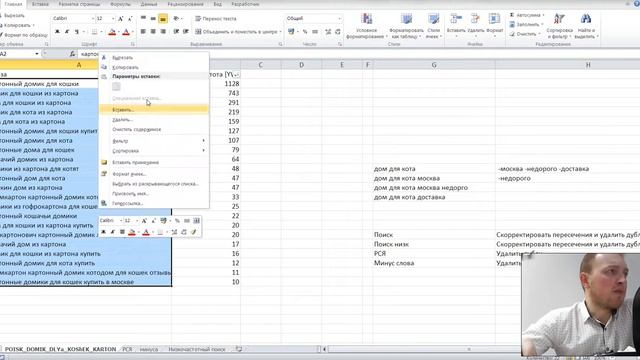Open Сортировка и фильтр menu
The width and height of the screenshot is (640, 360).
point(559,26)
